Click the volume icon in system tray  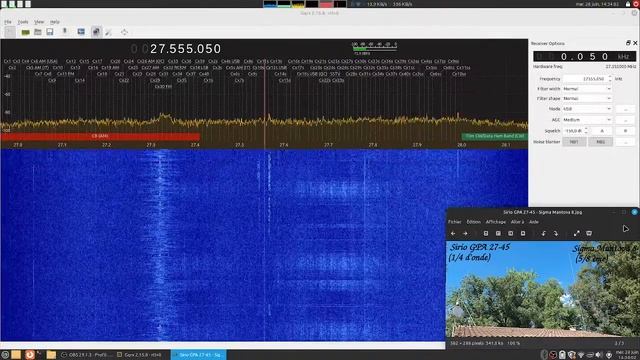[x=598, y=355]
